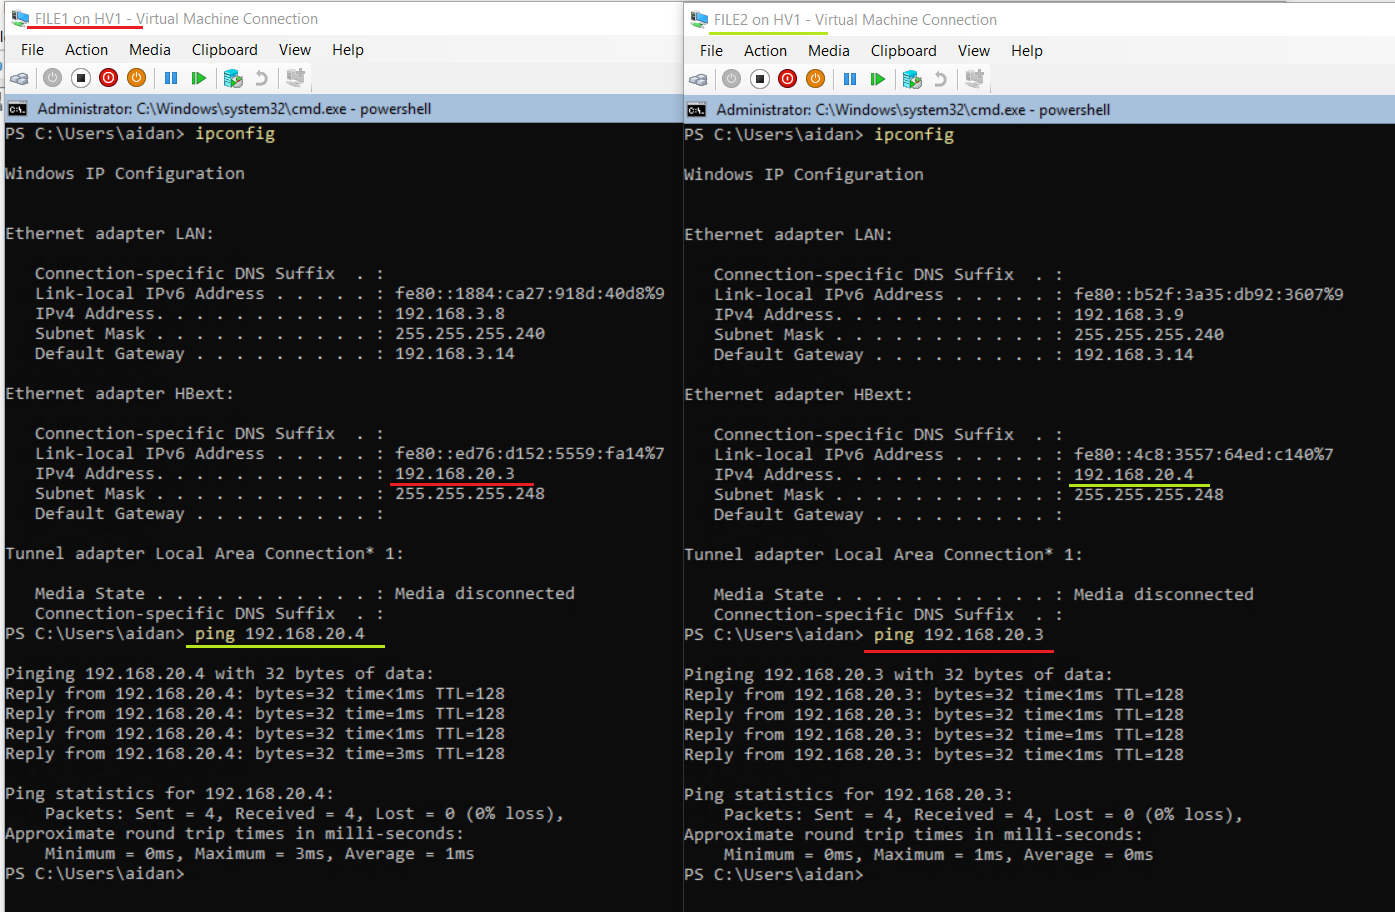Click 255.255.255.248 subnet mask in FILE1
This screenshot has width=1395, height=912.
point(469,493)
